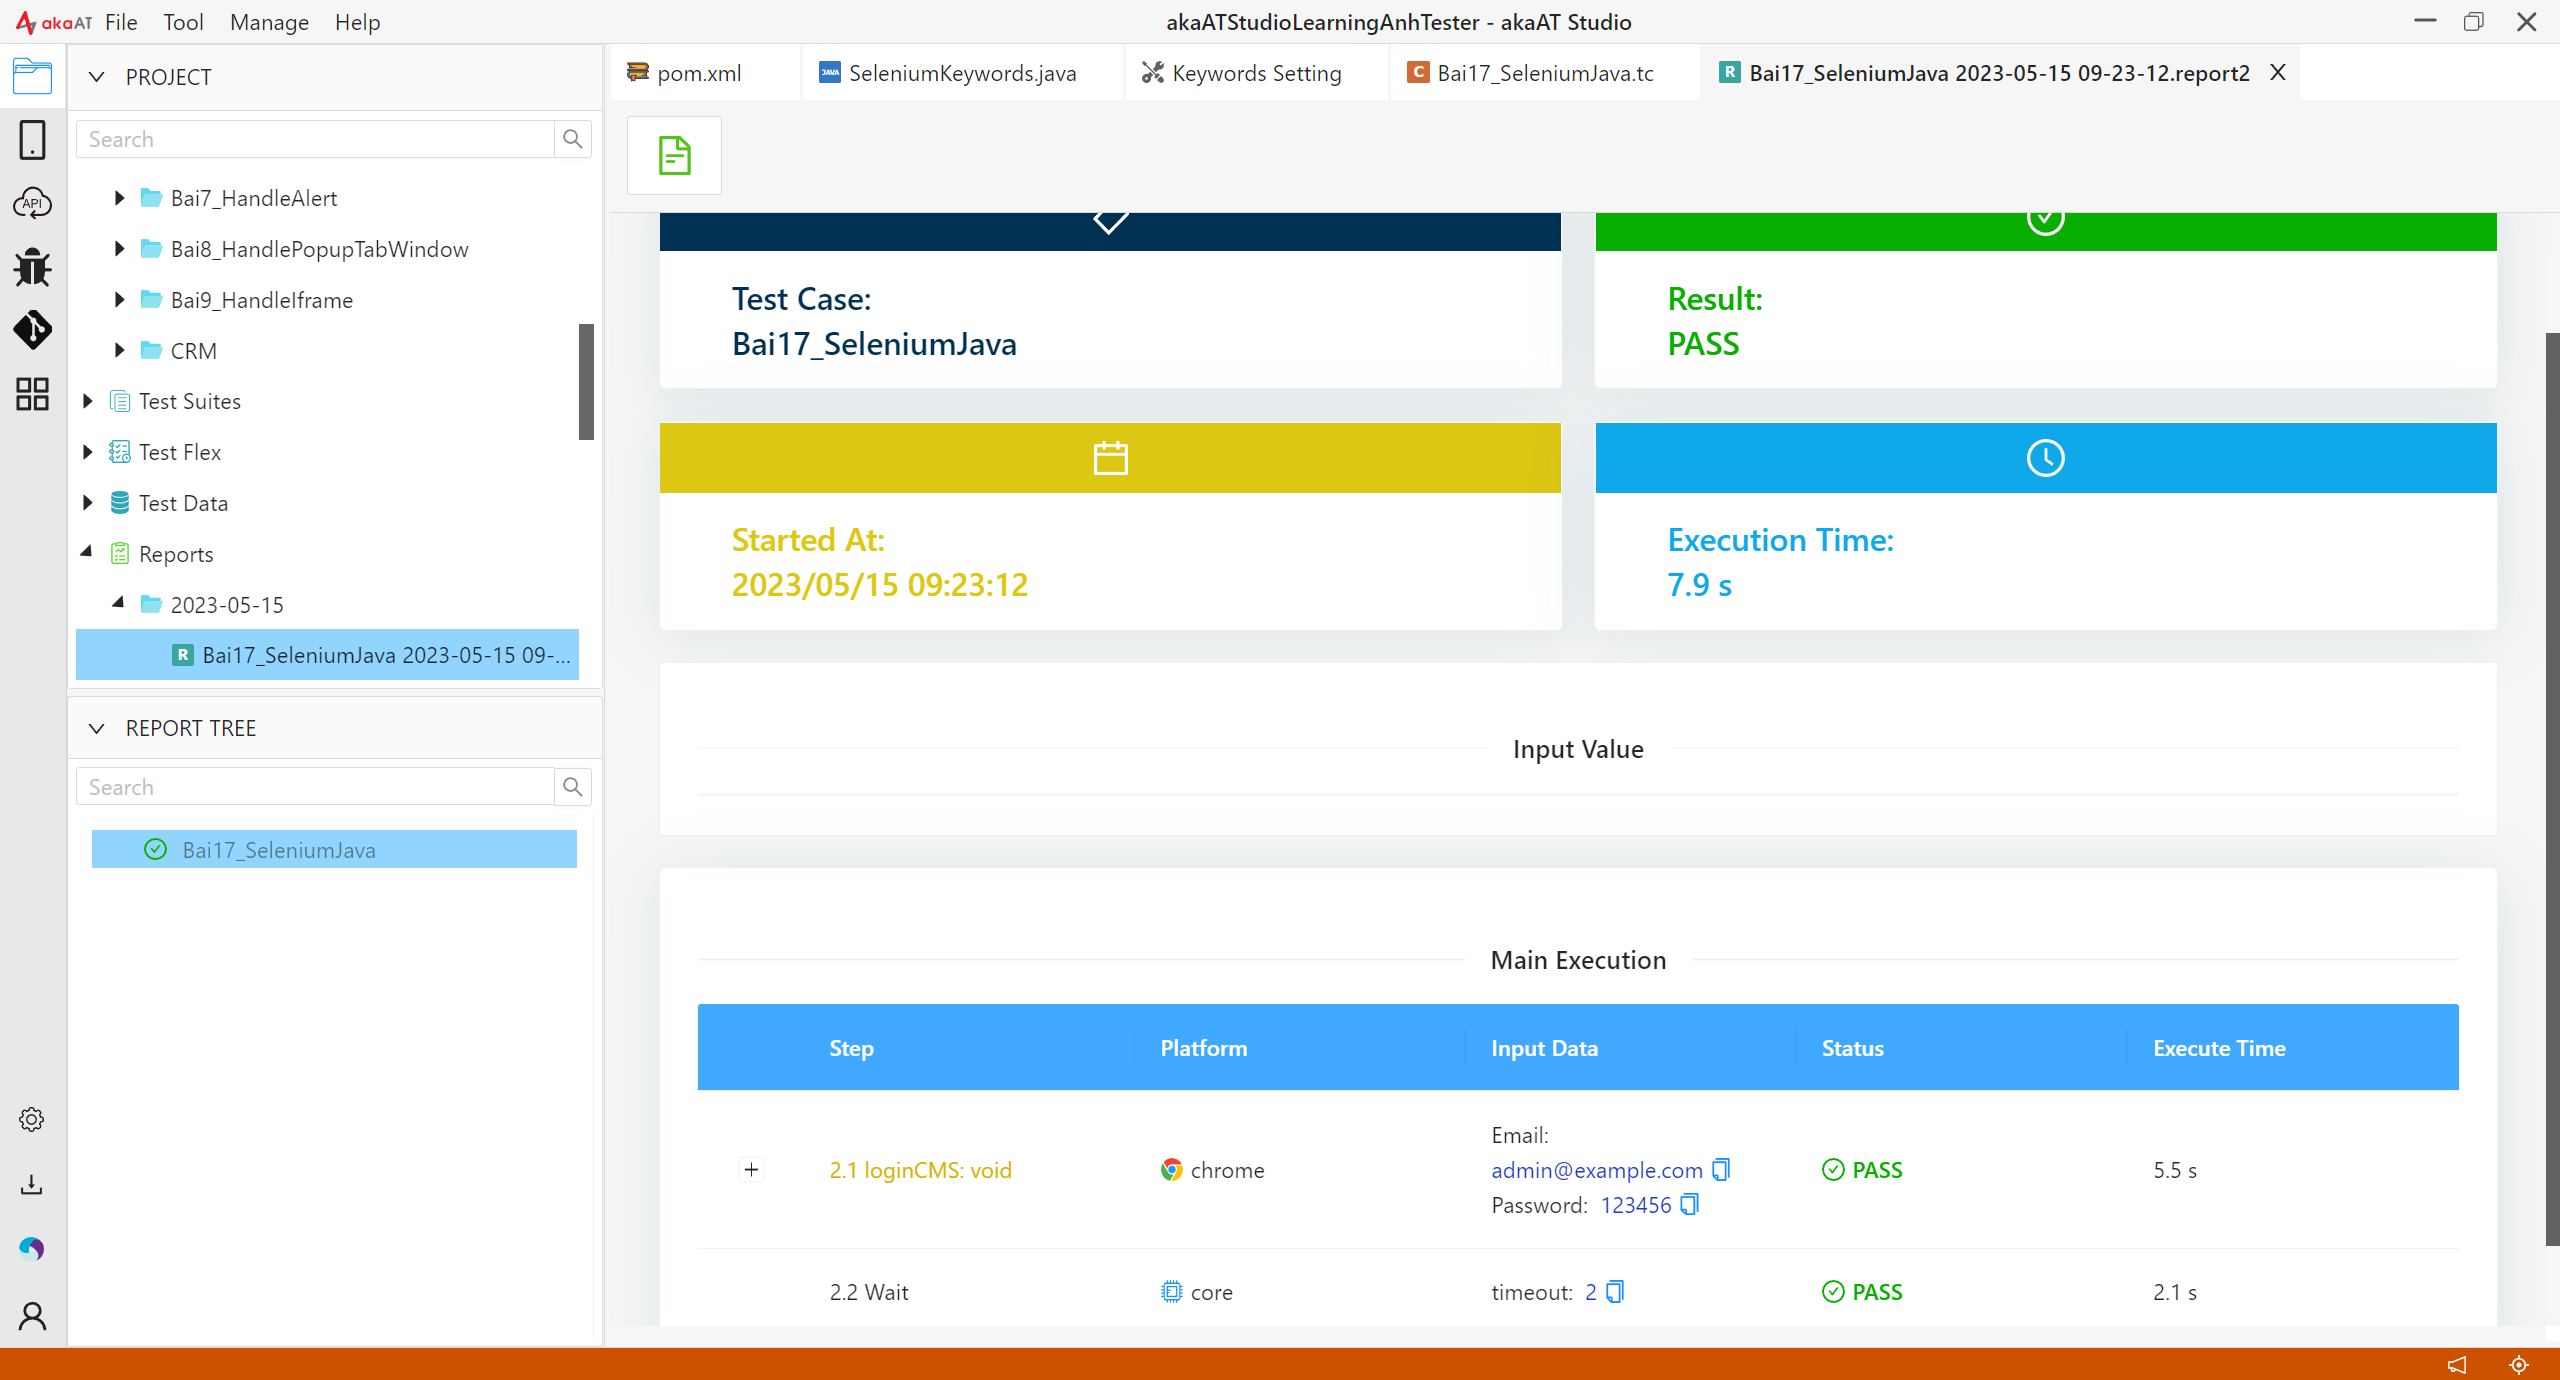Screen dimensions: 2560x1380
Task: Click the megaphone icon in status bar
Action: coord(2457,1364)
